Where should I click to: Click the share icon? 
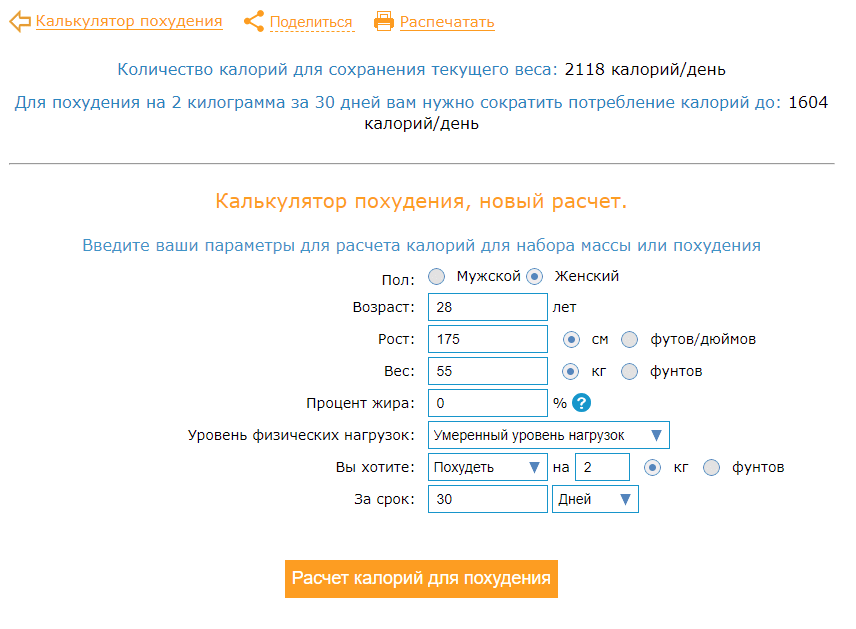tap(254, 21)
